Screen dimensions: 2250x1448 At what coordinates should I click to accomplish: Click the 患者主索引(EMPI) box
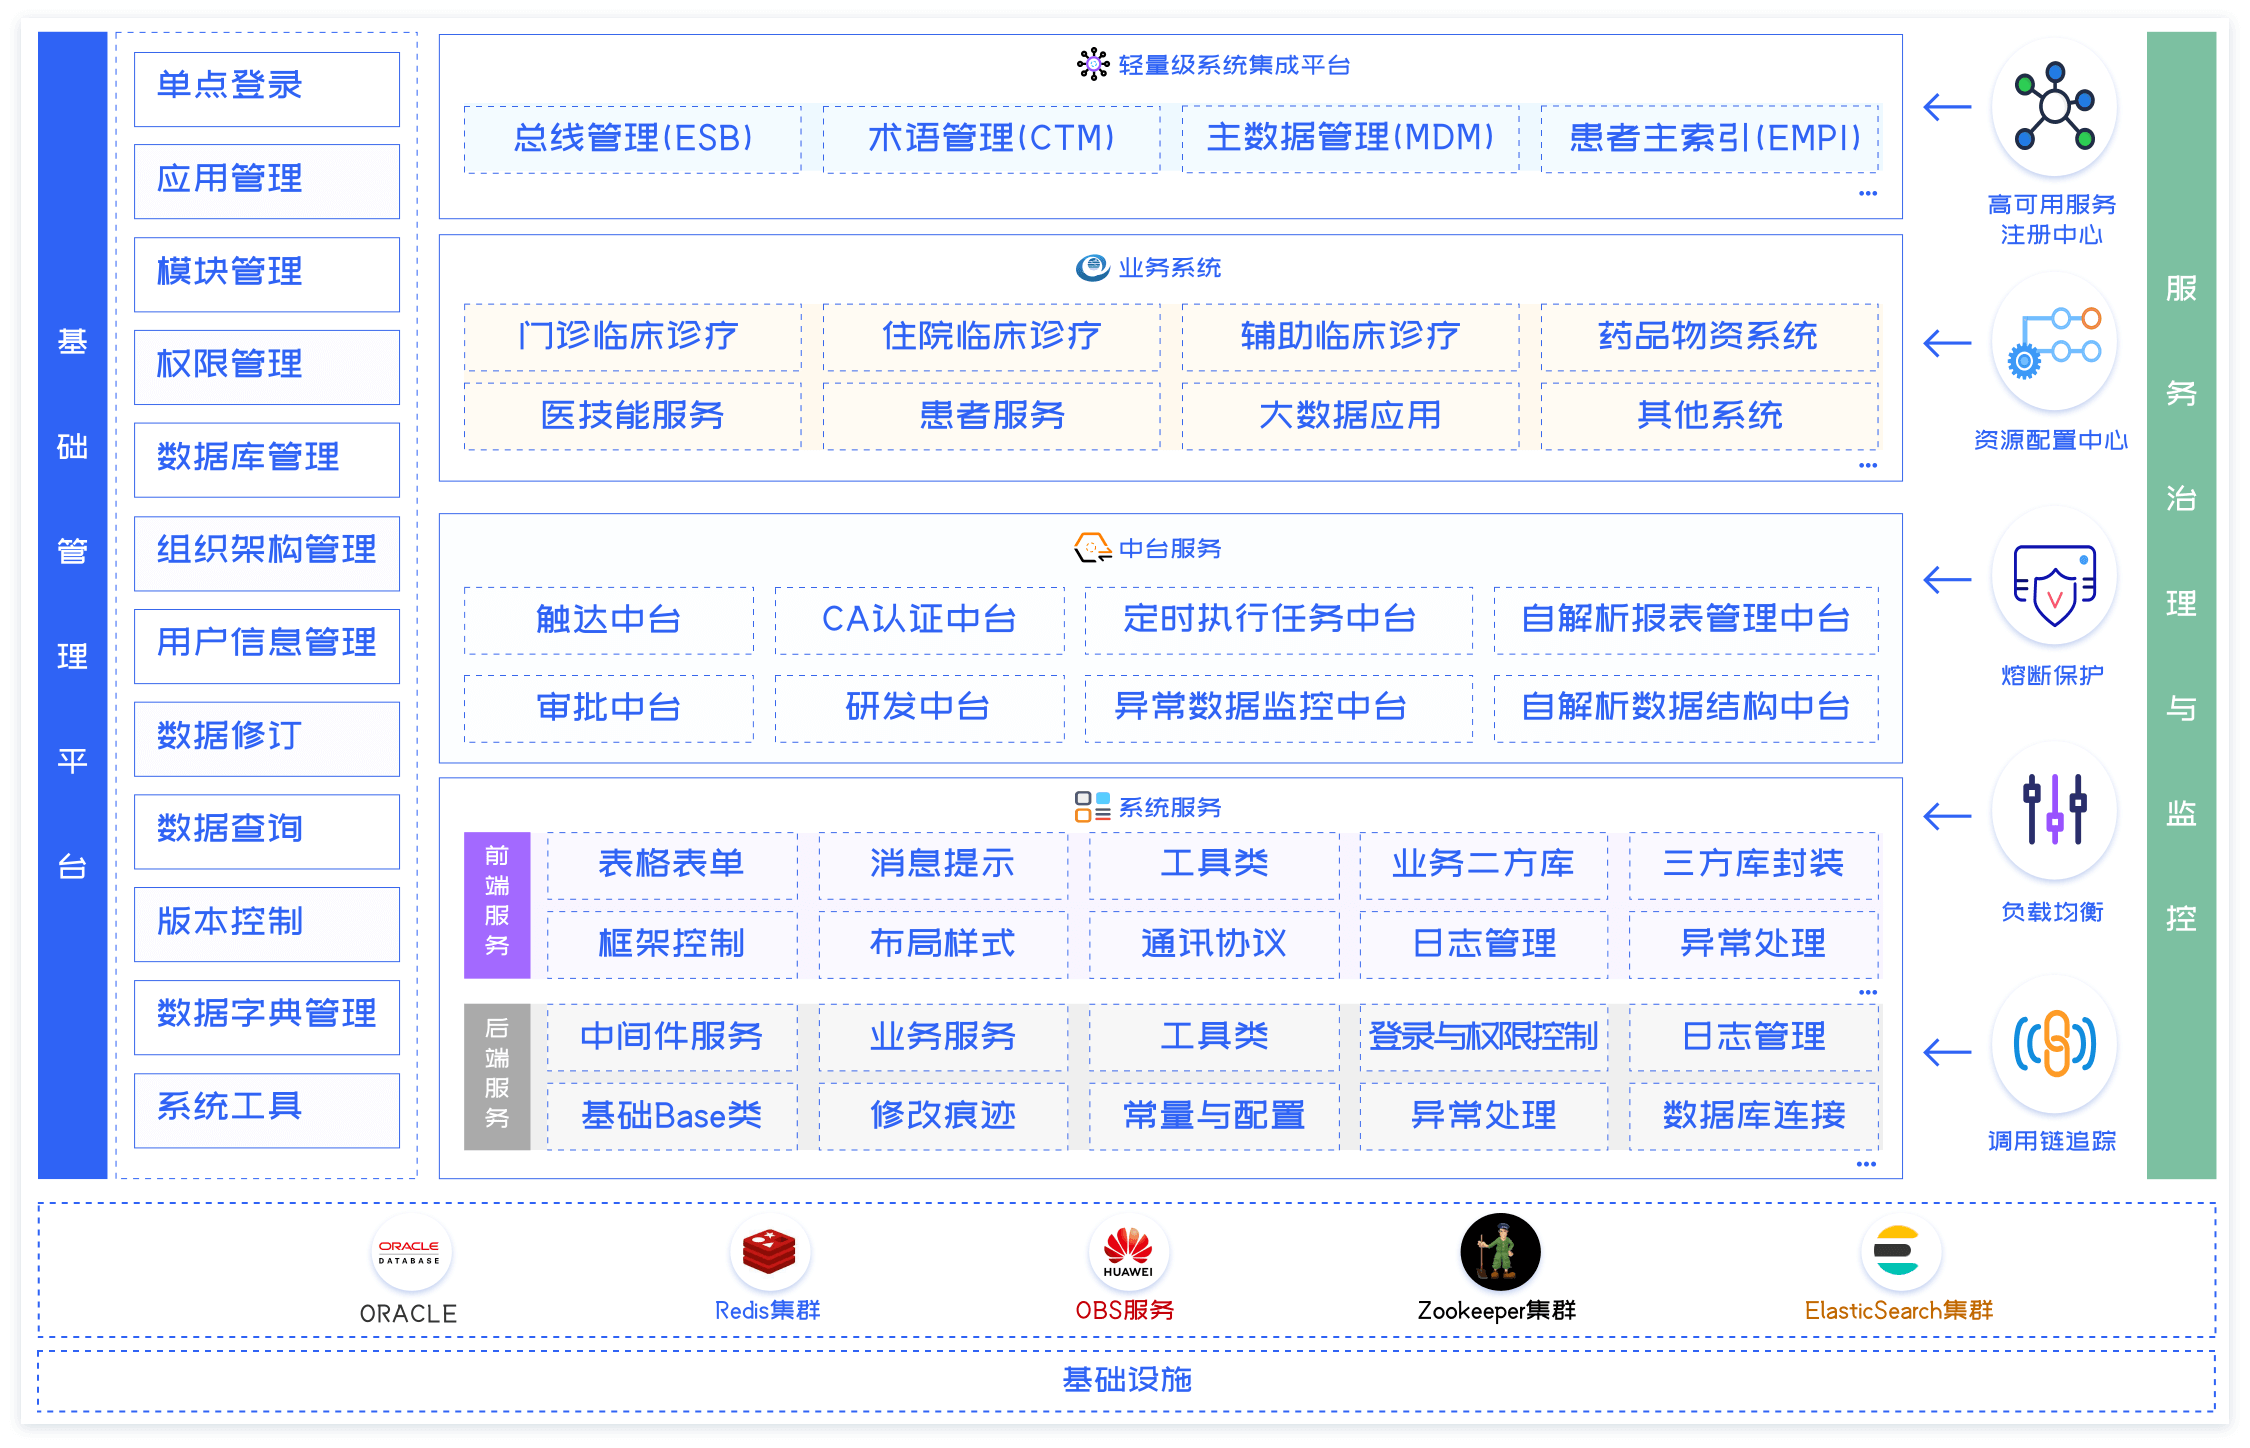(x=1710, y=139)
